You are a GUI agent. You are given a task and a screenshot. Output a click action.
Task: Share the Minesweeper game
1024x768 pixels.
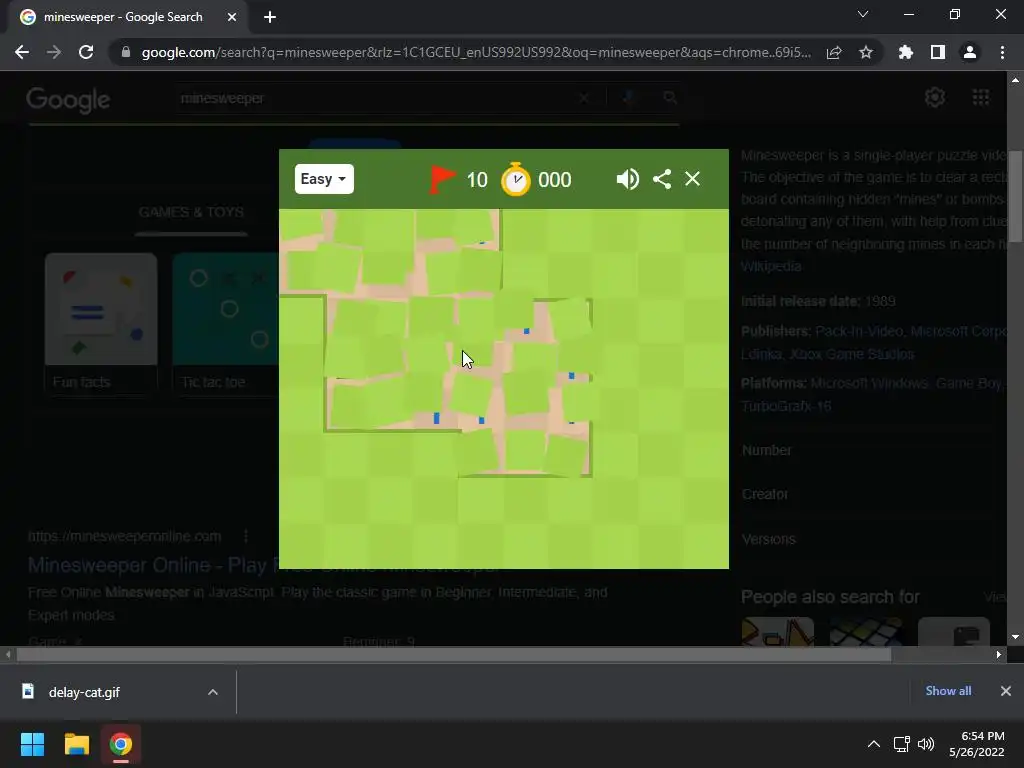point(662,179)
